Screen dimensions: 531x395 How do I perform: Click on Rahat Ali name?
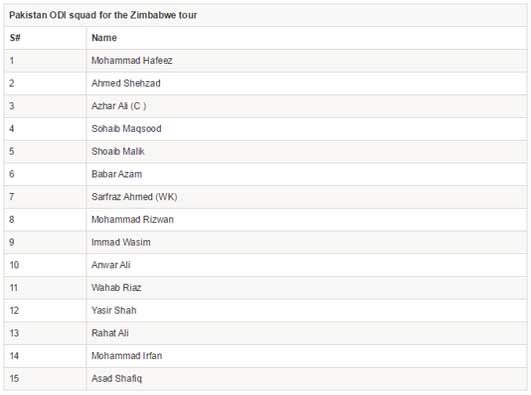(x=110, y=333)
